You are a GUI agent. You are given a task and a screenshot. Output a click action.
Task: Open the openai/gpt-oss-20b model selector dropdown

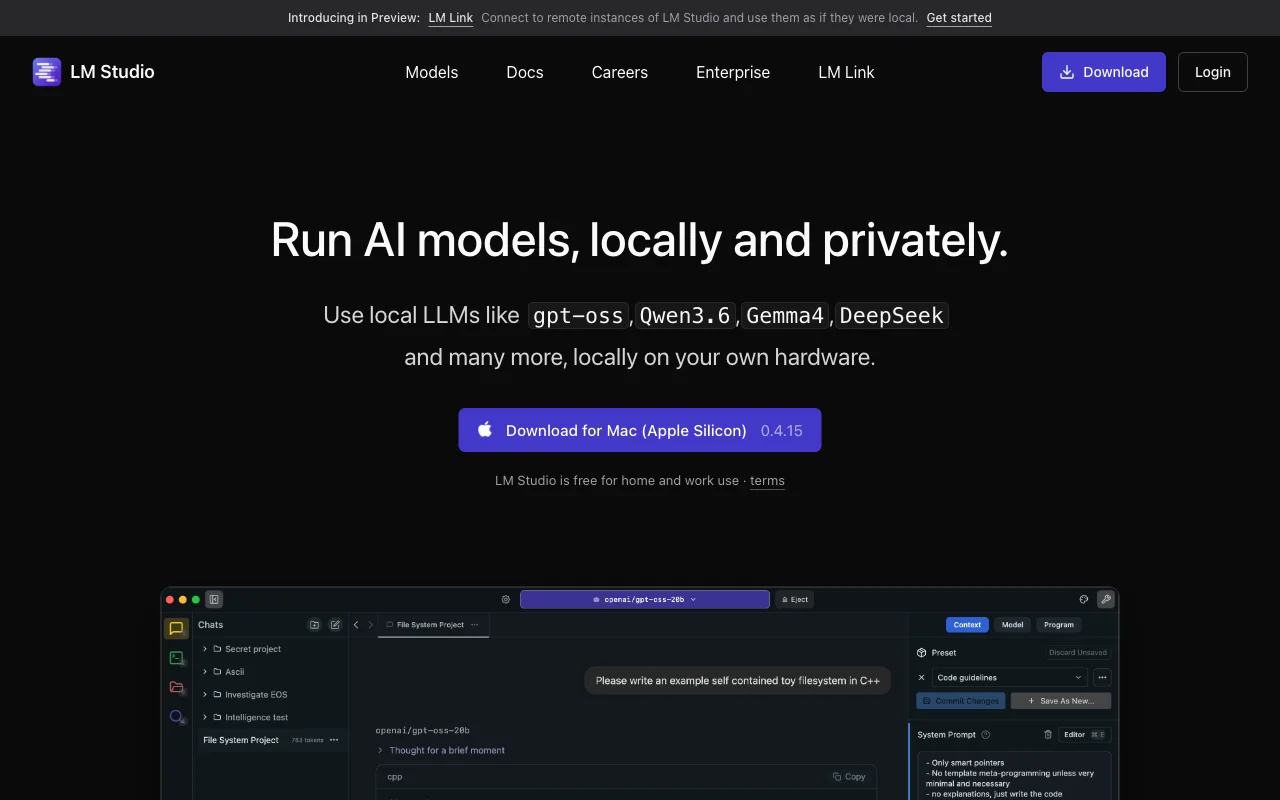(645, 599)
